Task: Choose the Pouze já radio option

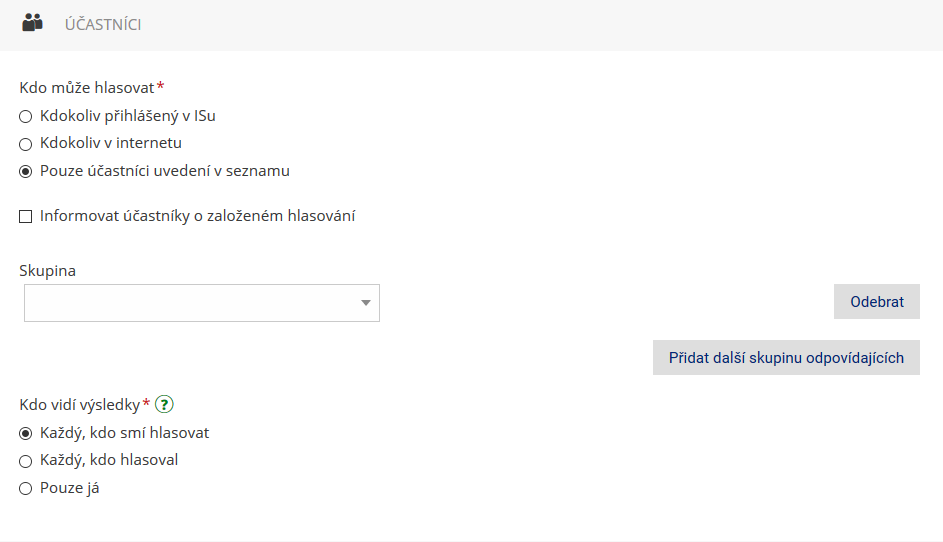Action: tap(25, 488)
